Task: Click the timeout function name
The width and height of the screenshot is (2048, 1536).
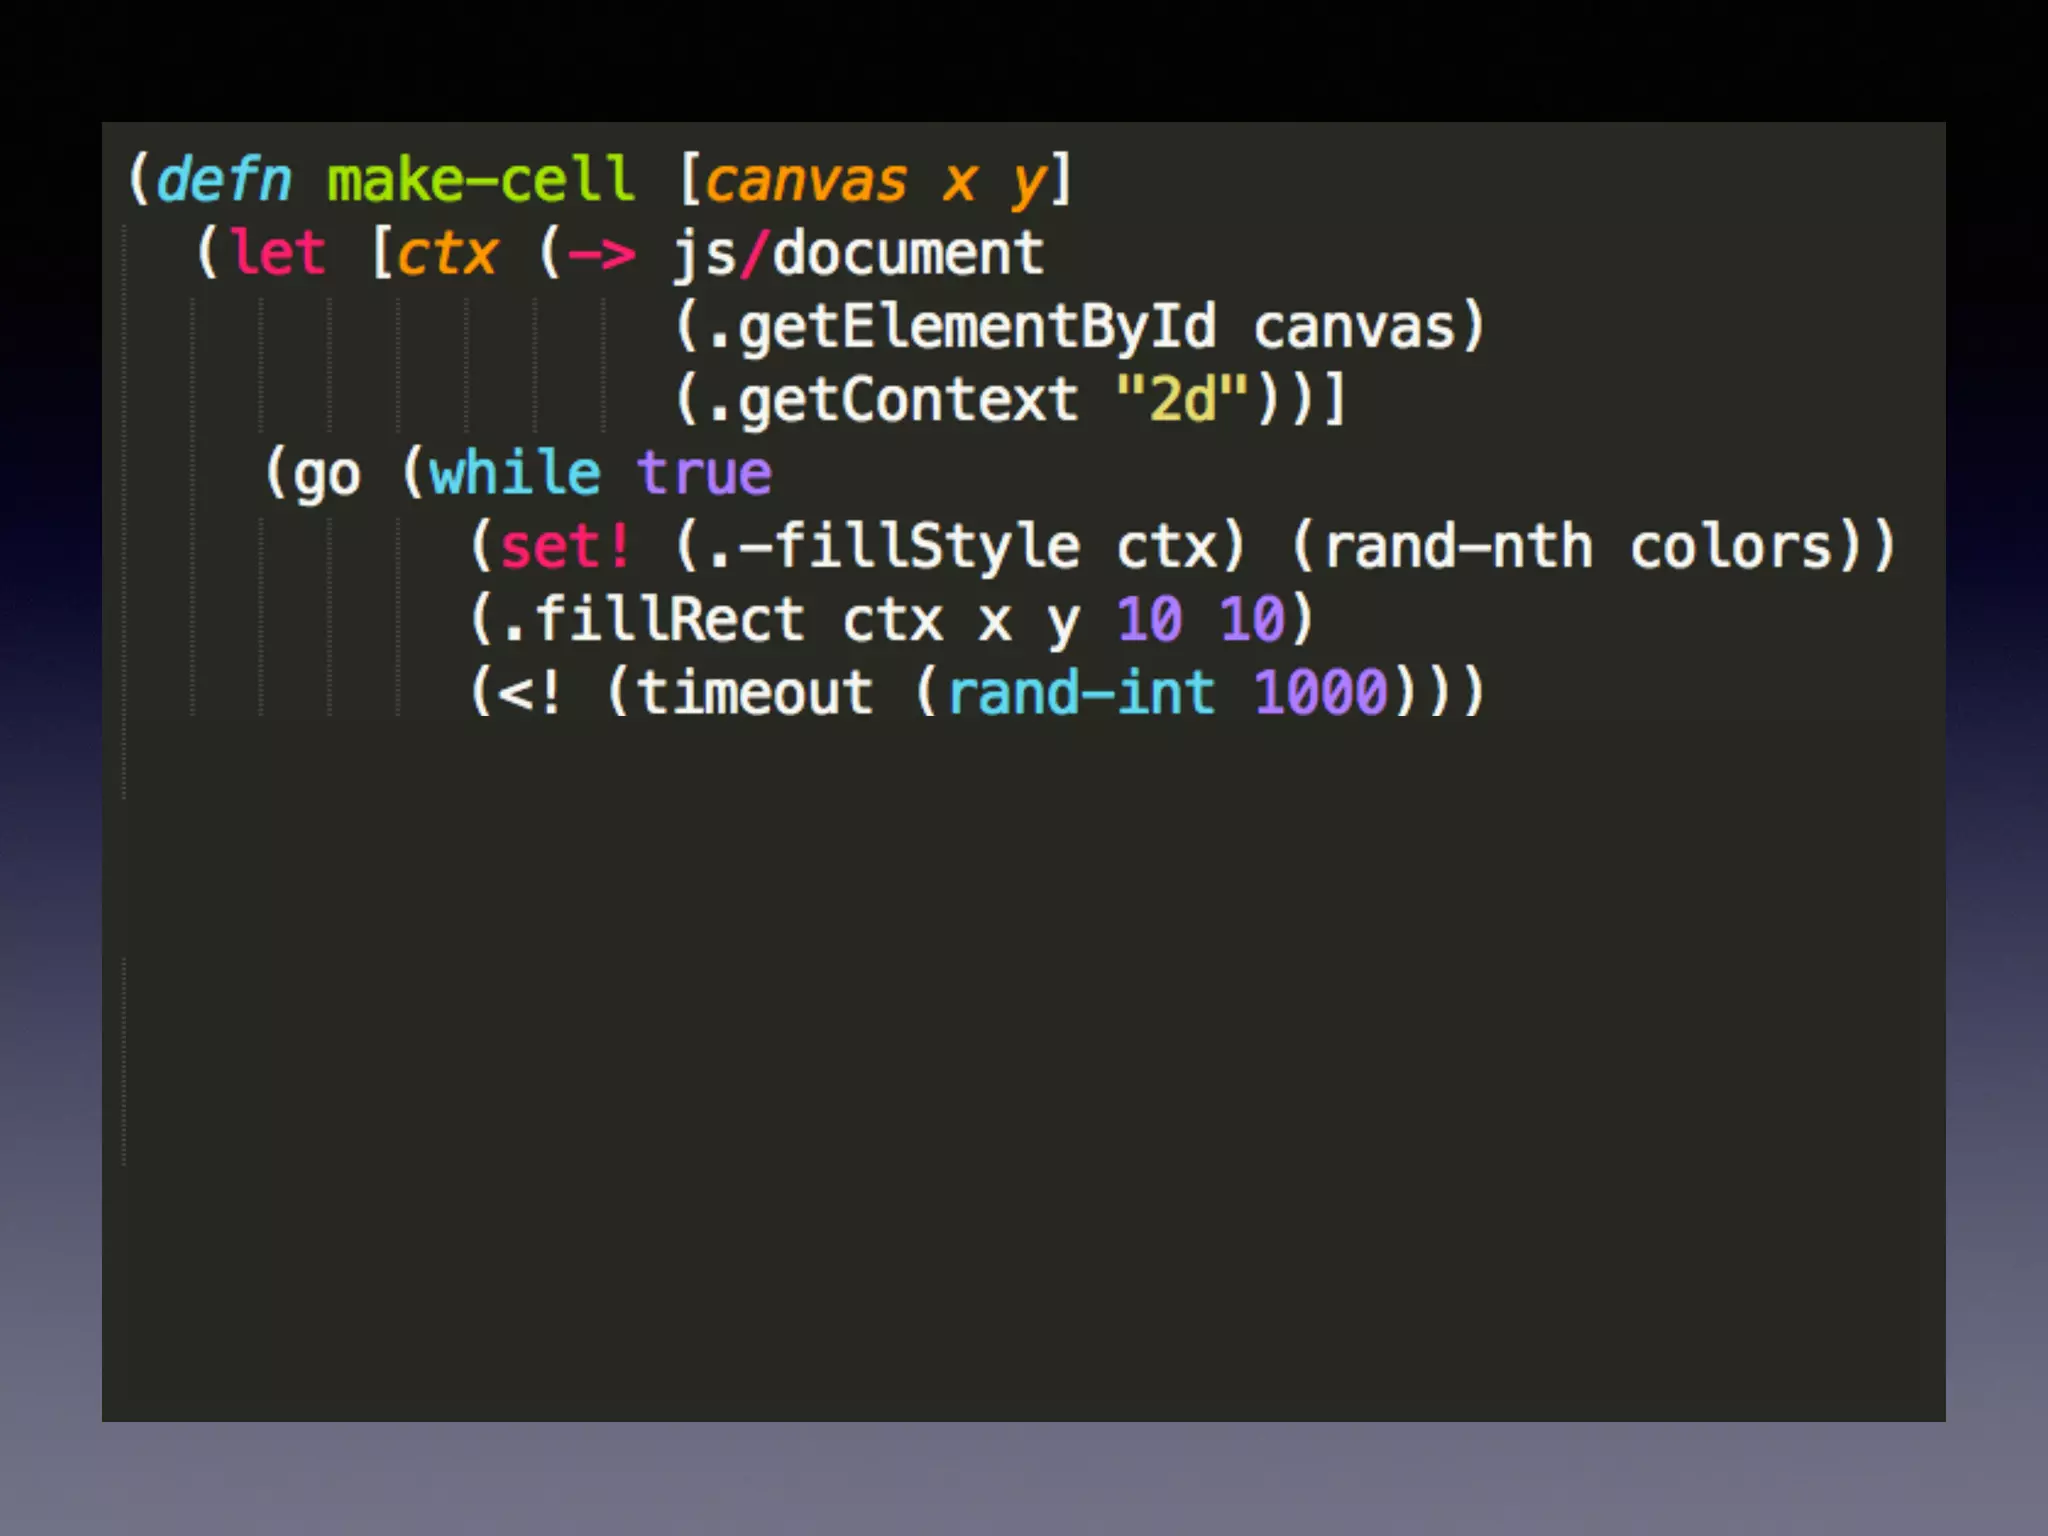Action: (755, 693)
